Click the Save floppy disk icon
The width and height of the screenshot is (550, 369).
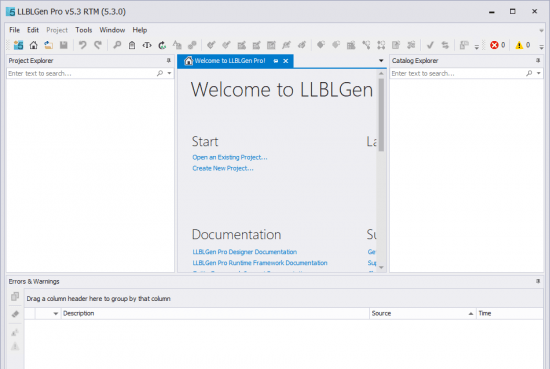click(63, 45)
